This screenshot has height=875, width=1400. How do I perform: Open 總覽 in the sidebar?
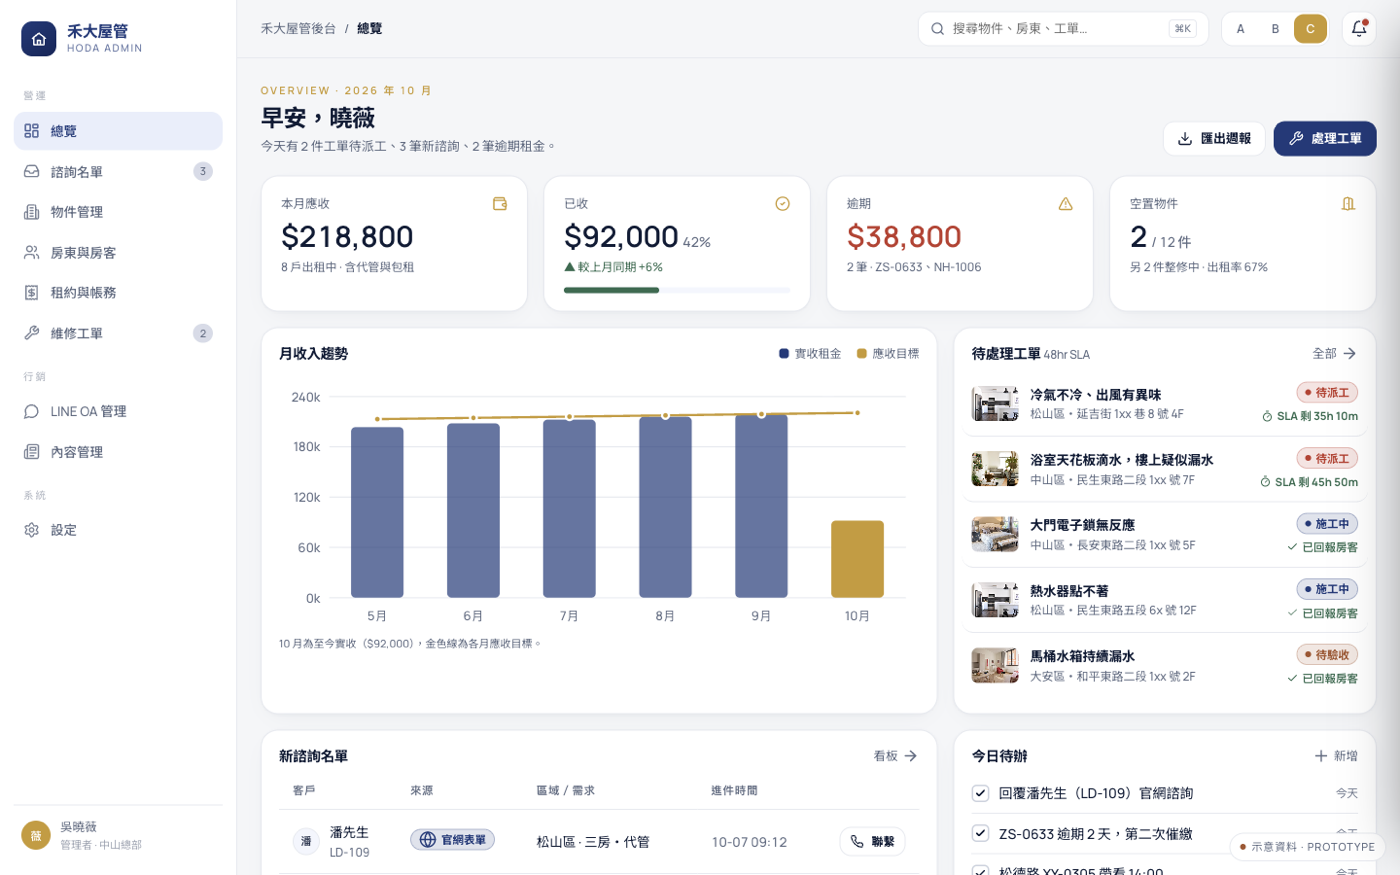(x=118, y=131)
